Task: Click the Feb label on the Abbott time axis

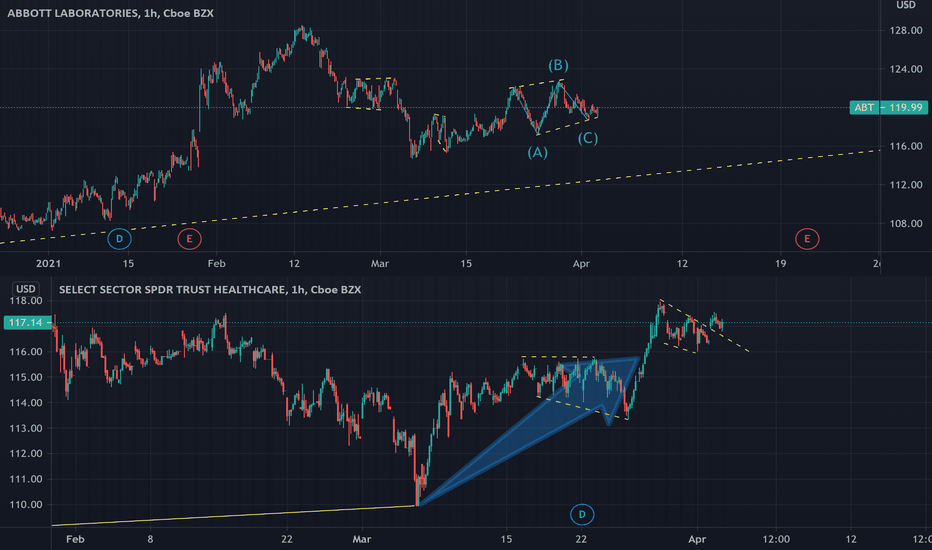Action: tap(216, 263)
